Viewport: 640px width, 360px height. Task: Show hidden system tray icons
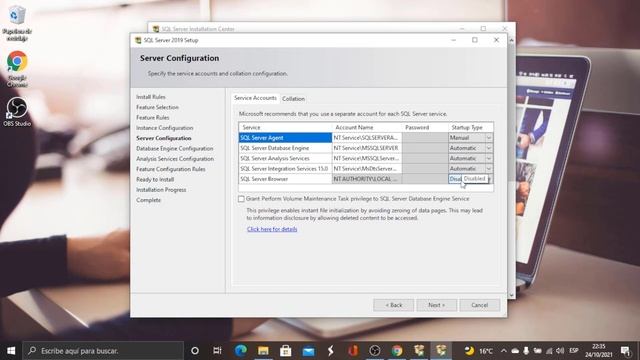pyautogui.click(x=504, y=351)
